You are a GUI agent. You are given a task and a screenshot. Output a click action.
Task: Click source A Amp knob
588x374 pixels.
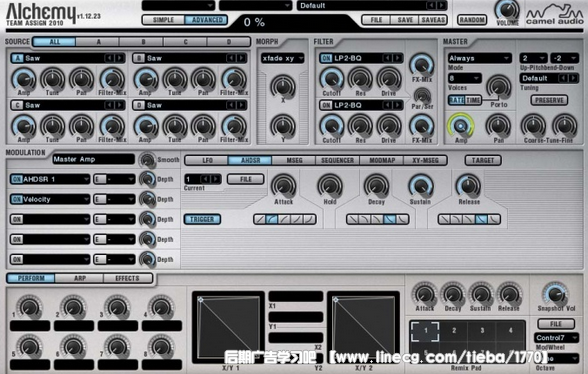point(24,79)
